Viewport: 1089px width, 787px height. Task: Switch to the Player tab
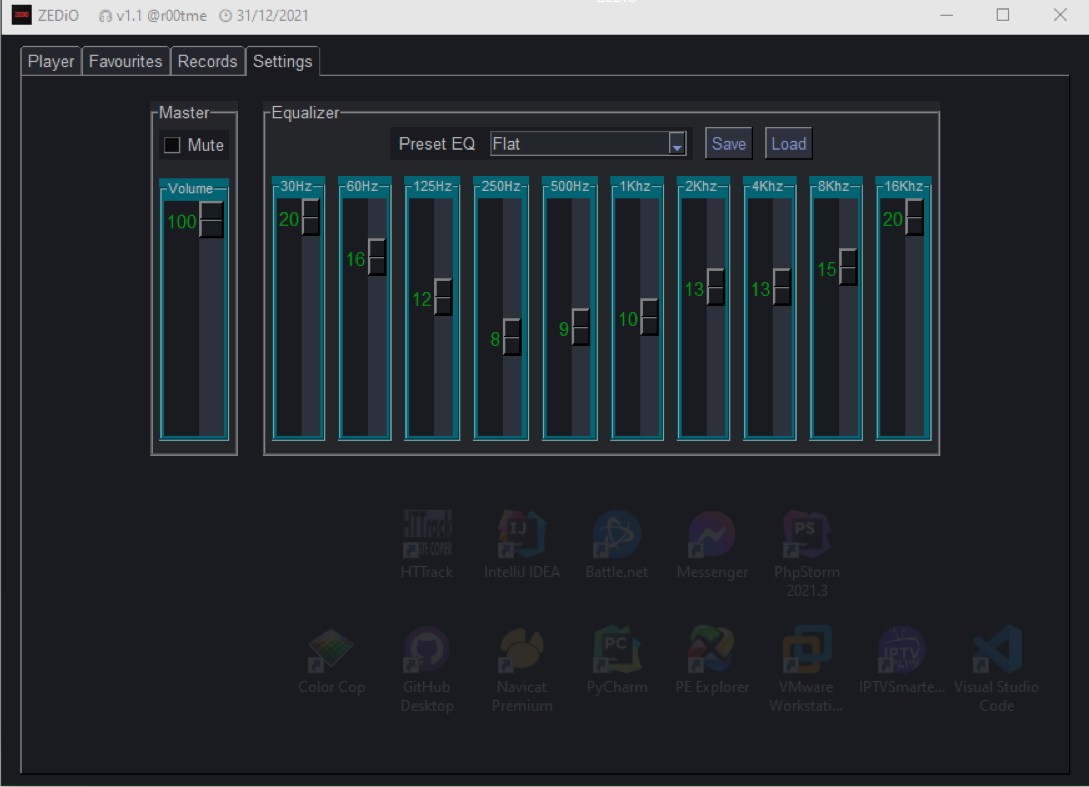[x=50, y=61]
